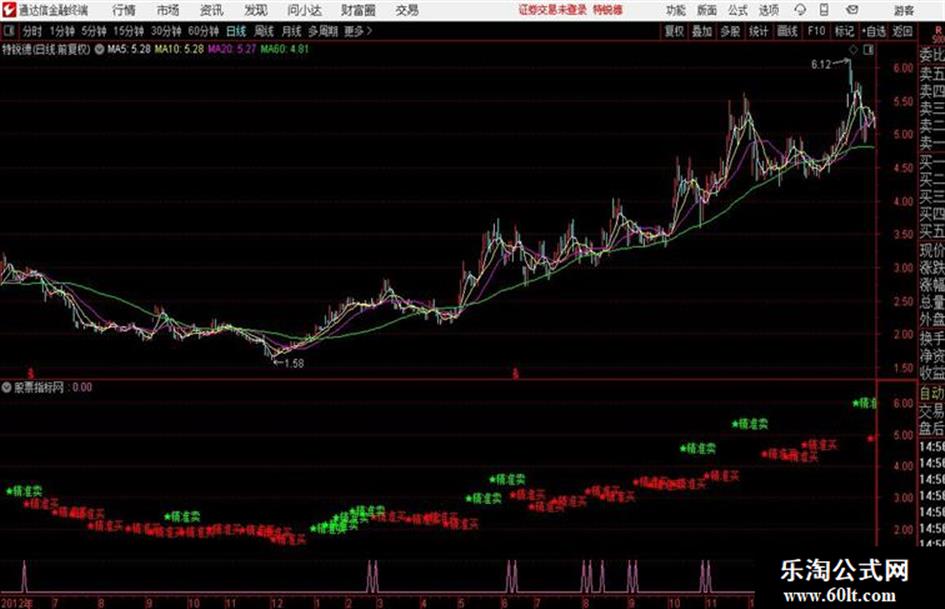Screen dimensions: 945x609
Task: Click the 现价 row in right panel
Action: tap(932, 250)
